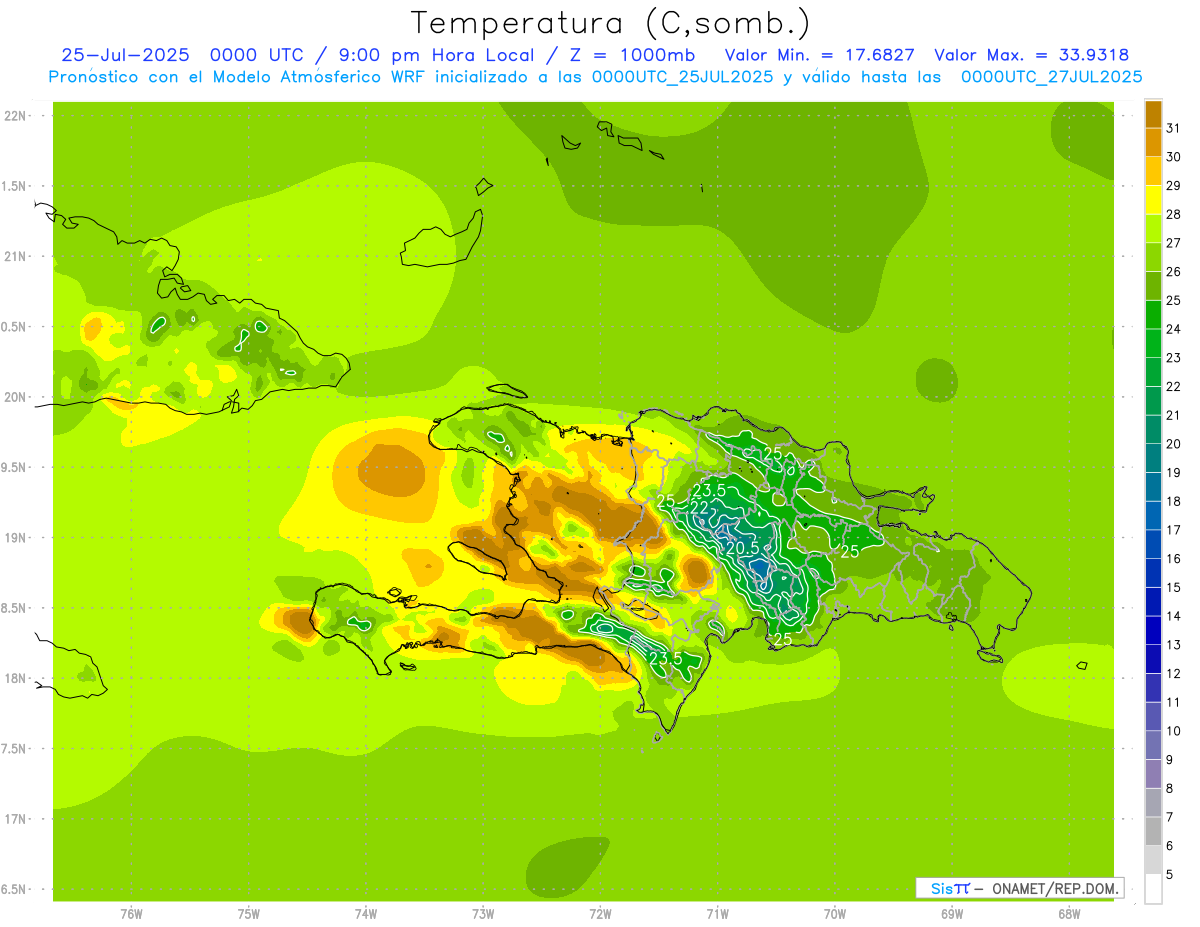Click the '75W' longitude axis label

(x=248, y=914)
